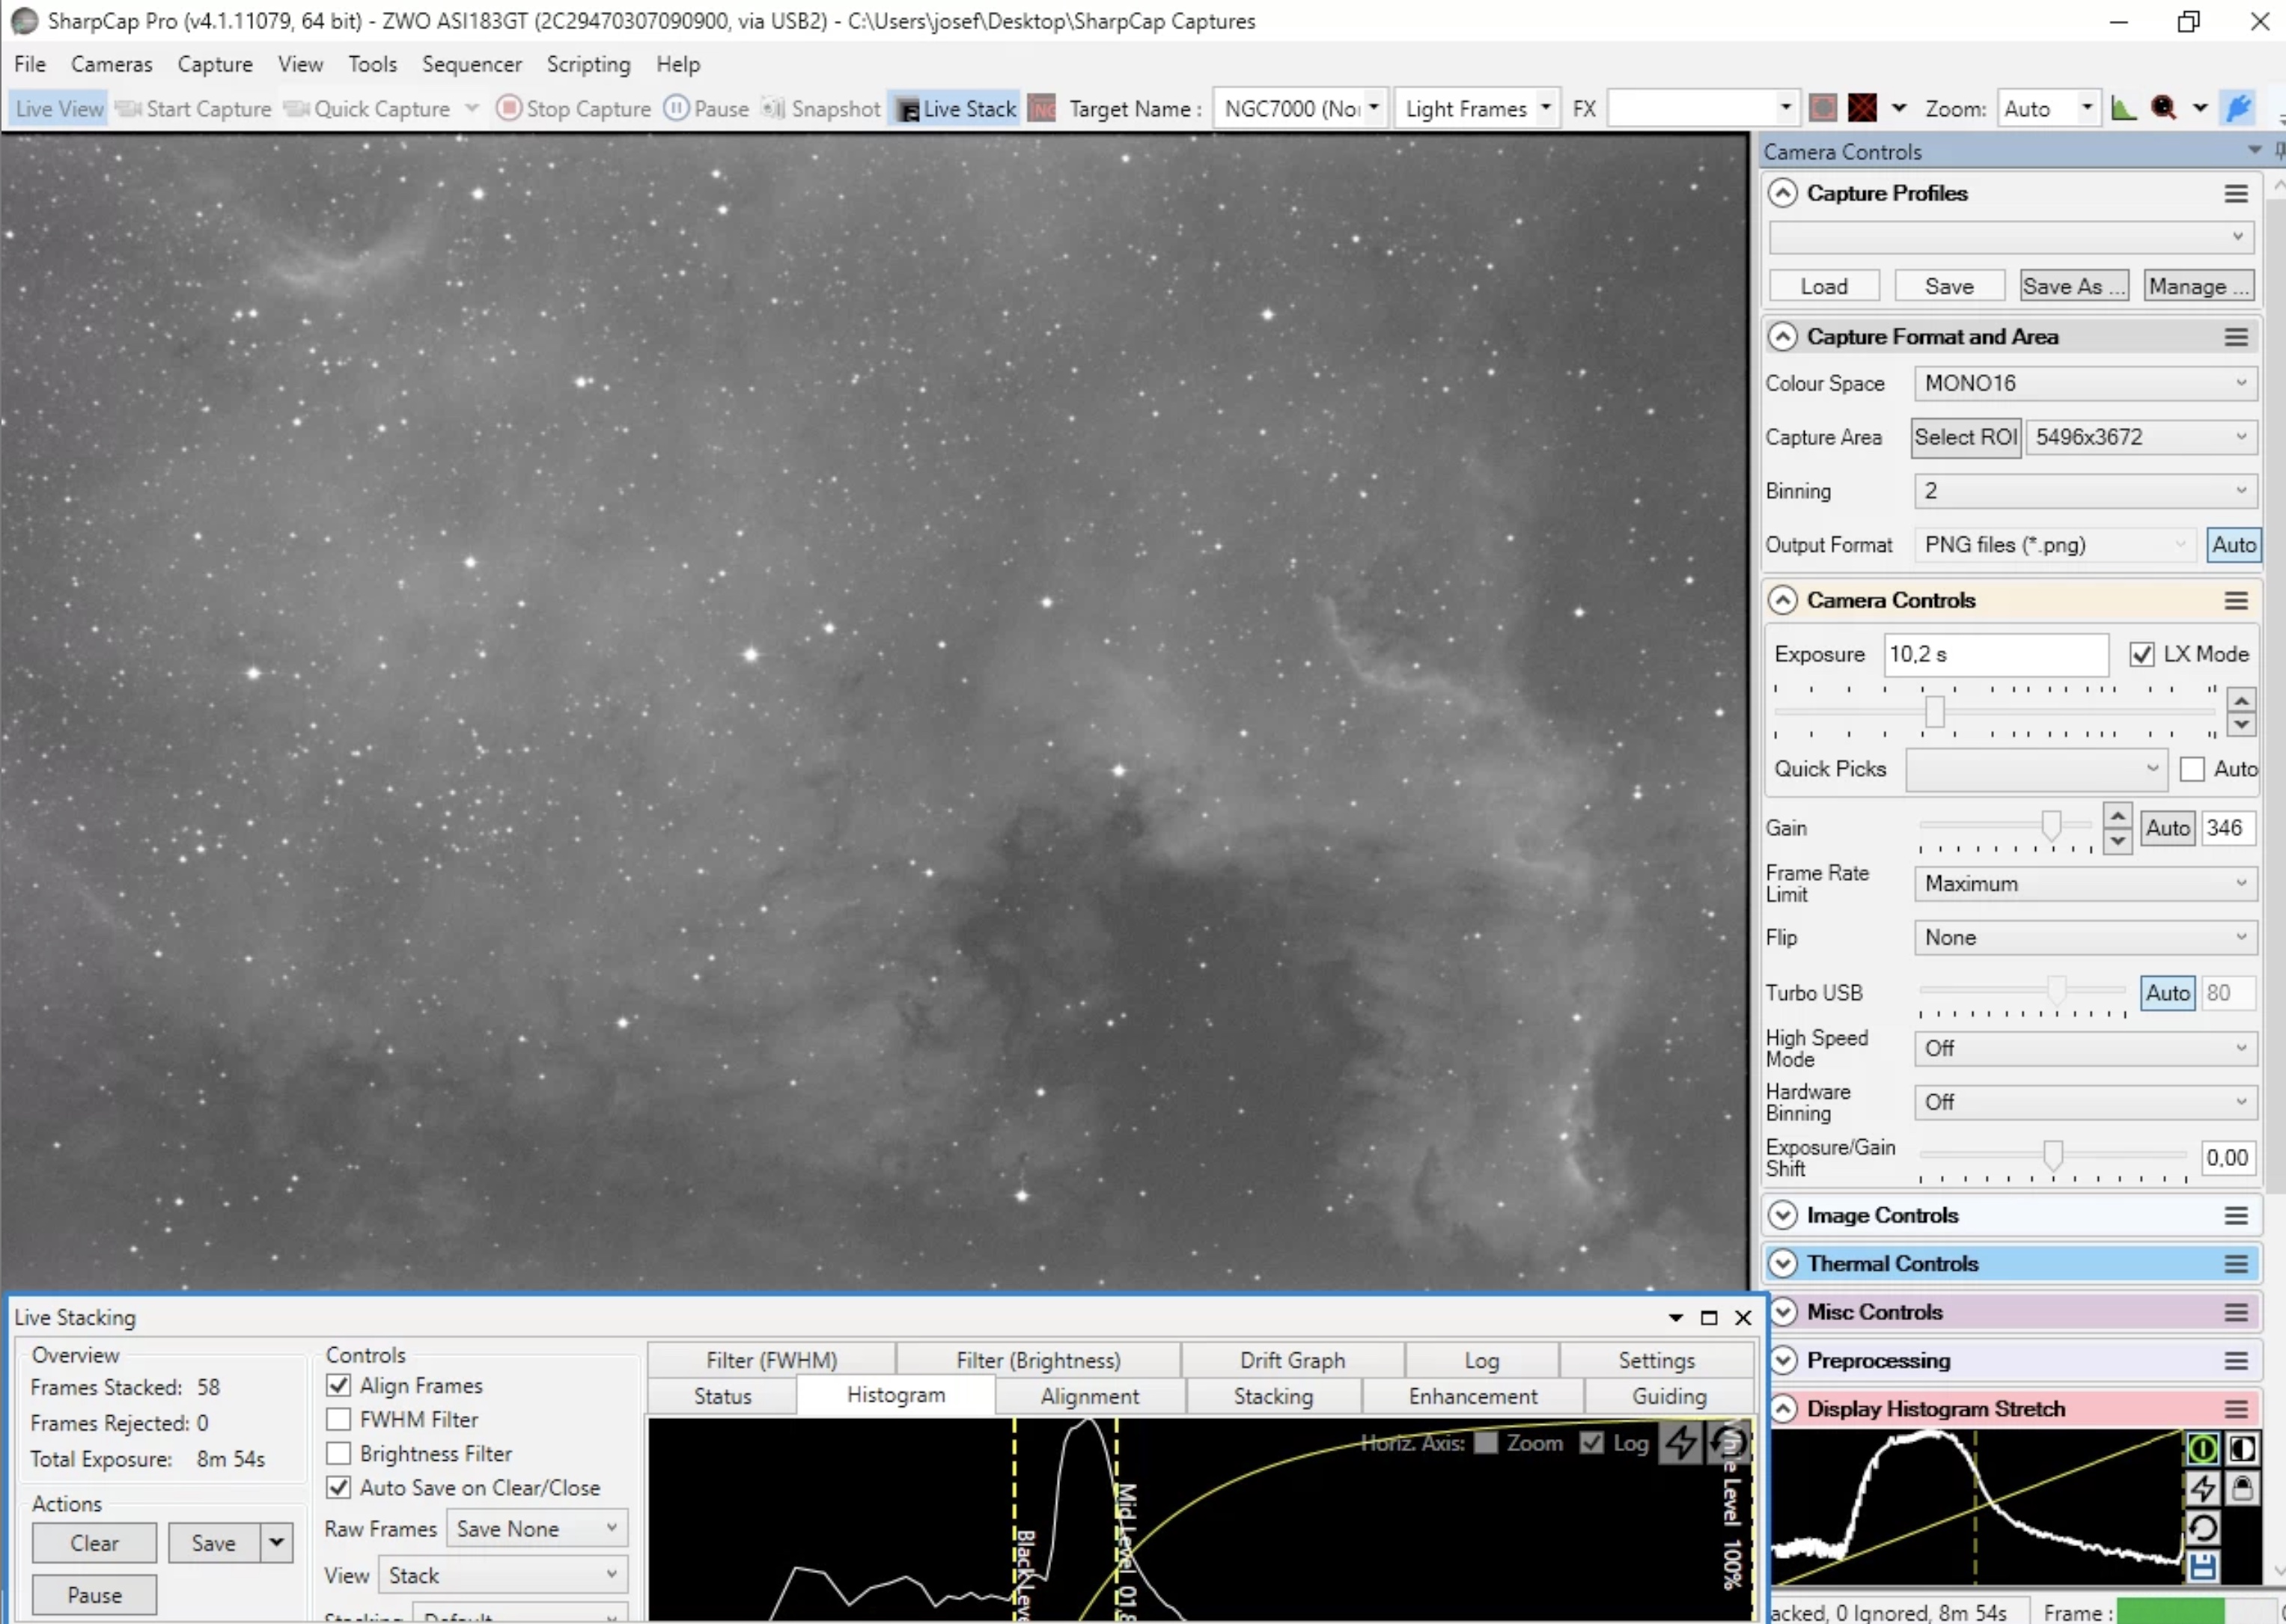Click the Load profile button
Screen dimensions: 2286x1624
(1824, 286)
